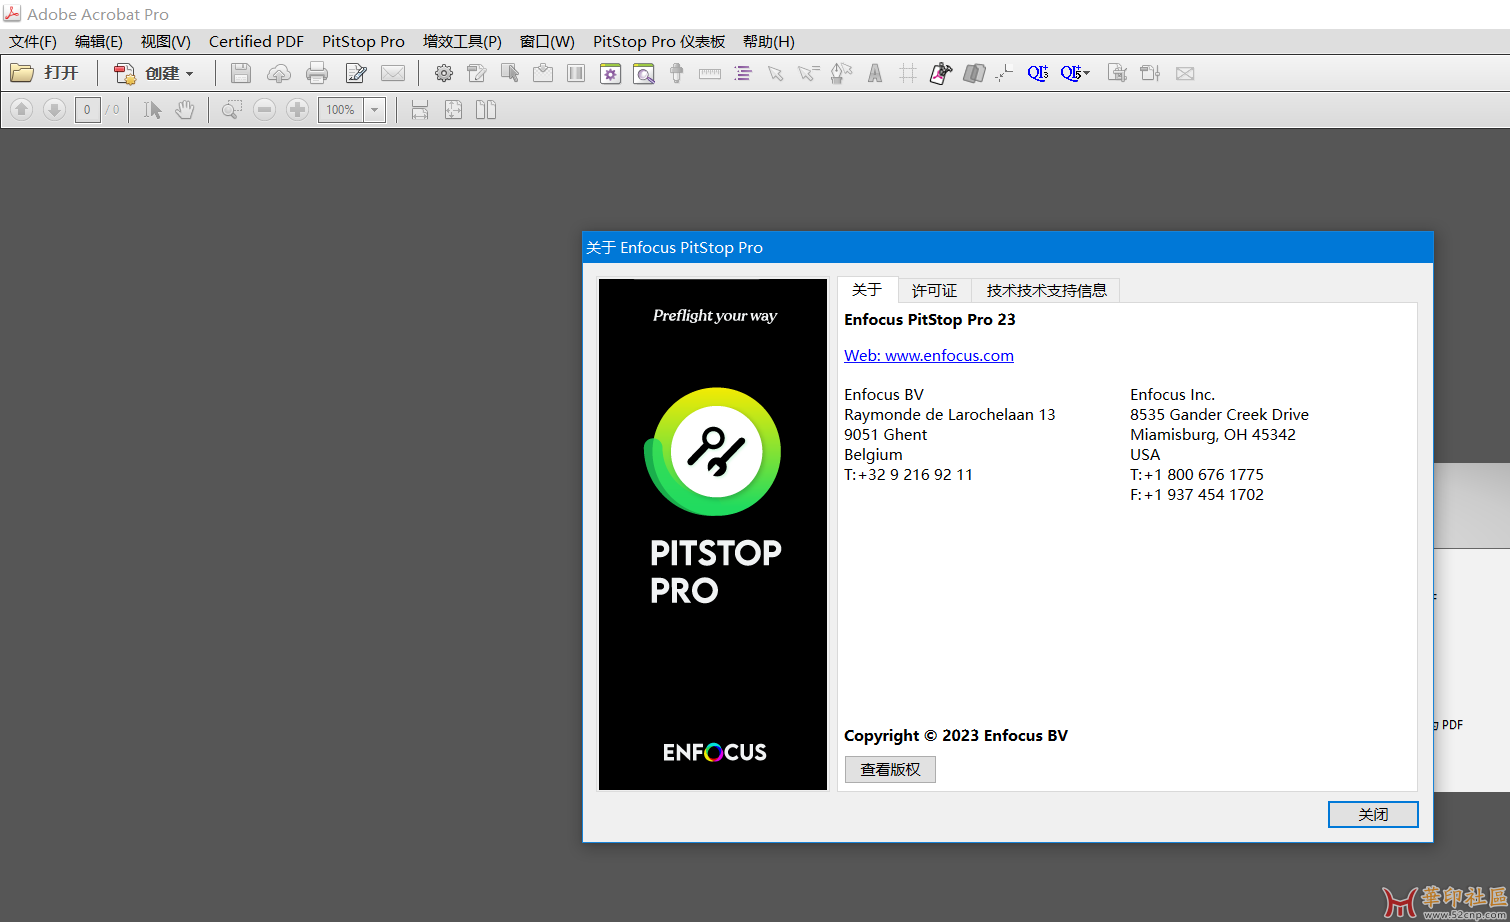This screenshot has height=922, width=1510.
Task: Open the window with magnifier icon
Action: pos(644,73)
